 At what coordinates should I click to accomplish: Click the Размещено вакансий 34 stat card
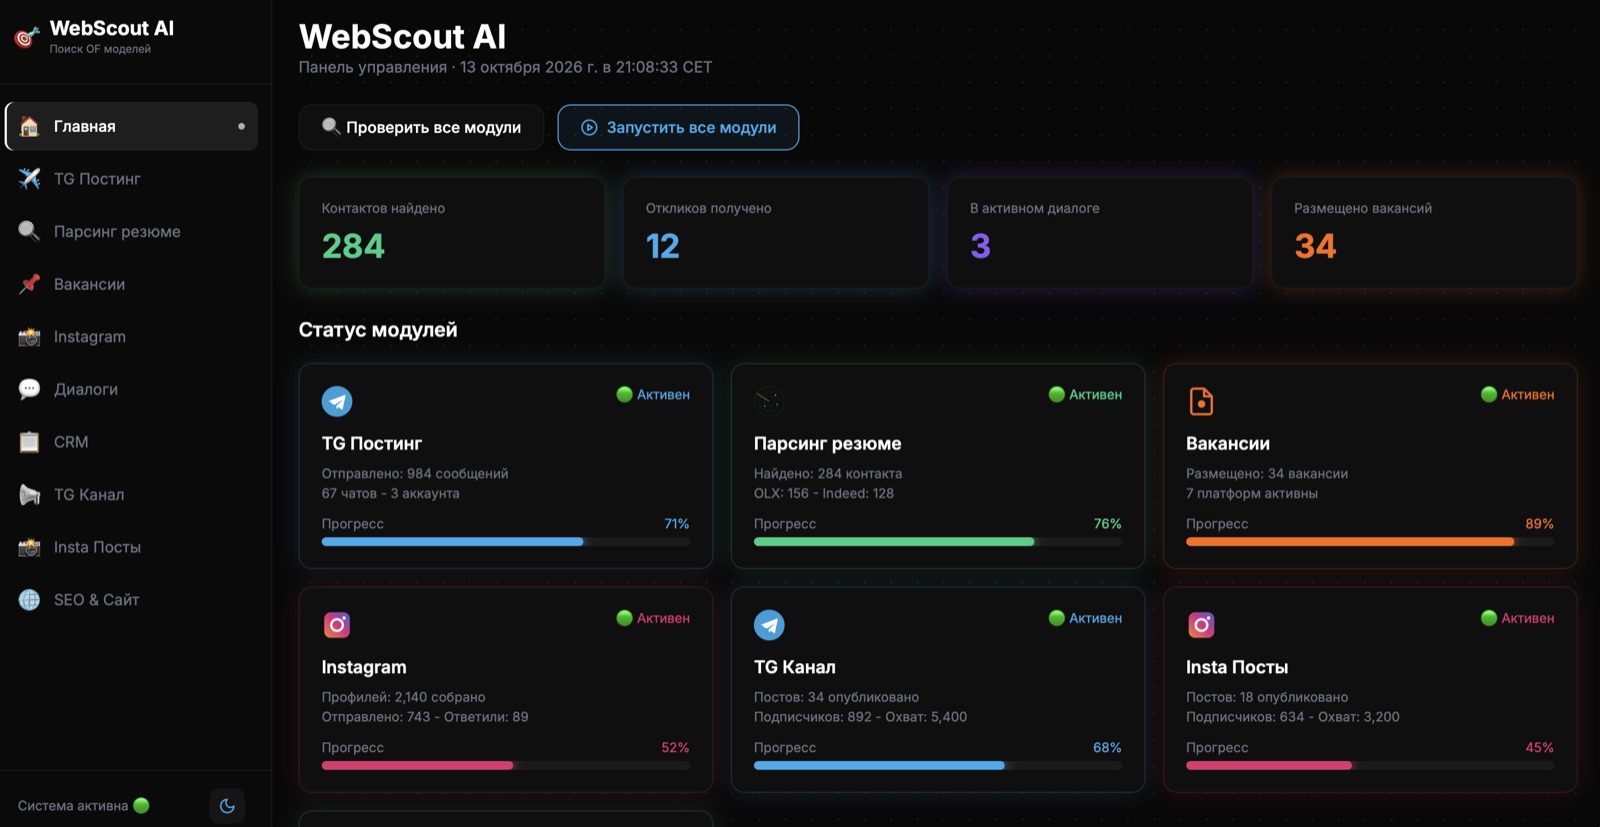tap(1424, 233)
